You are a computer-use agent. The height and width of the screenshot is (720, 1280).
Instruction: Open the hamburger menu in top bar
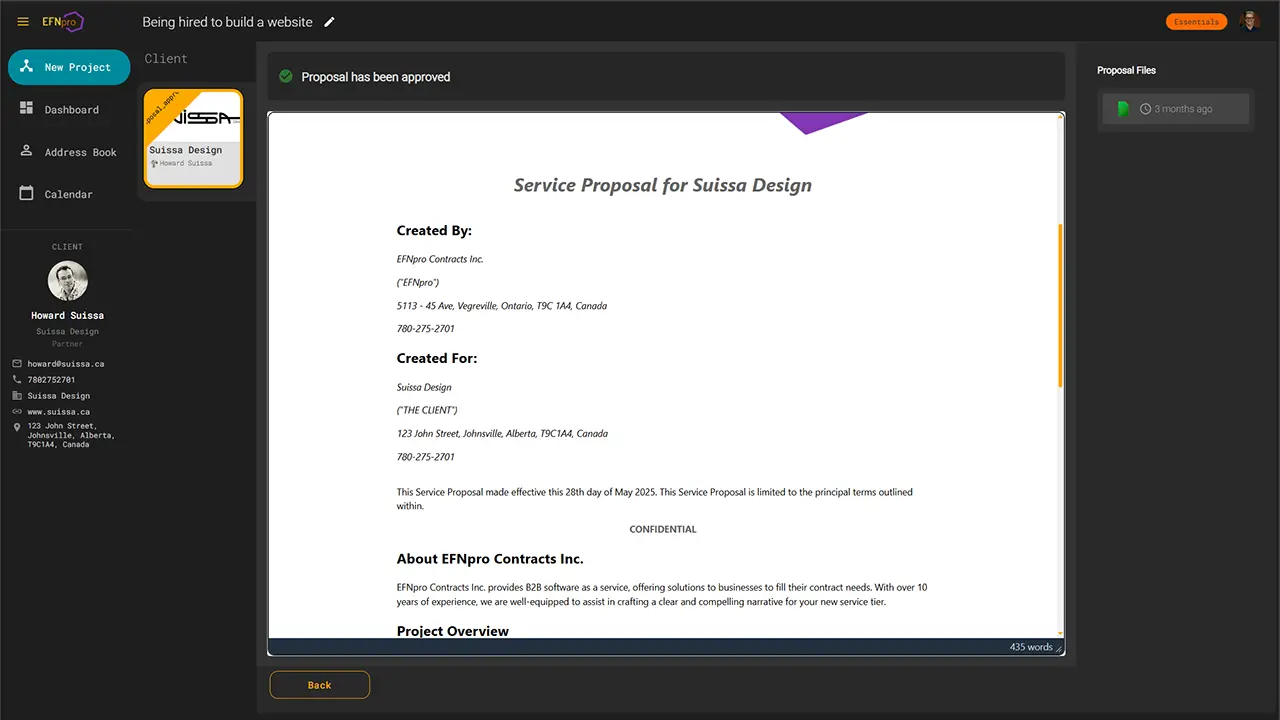23,22
